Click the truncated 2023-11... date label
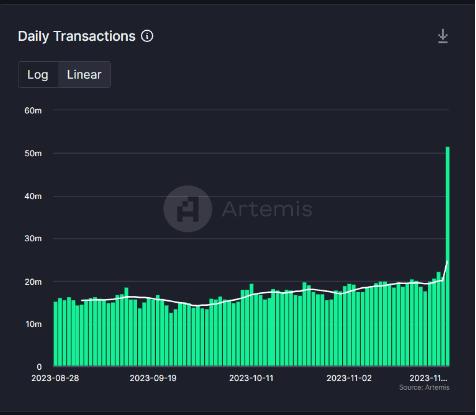This screenshot has height=415, width=476. (x=428, y=378)
